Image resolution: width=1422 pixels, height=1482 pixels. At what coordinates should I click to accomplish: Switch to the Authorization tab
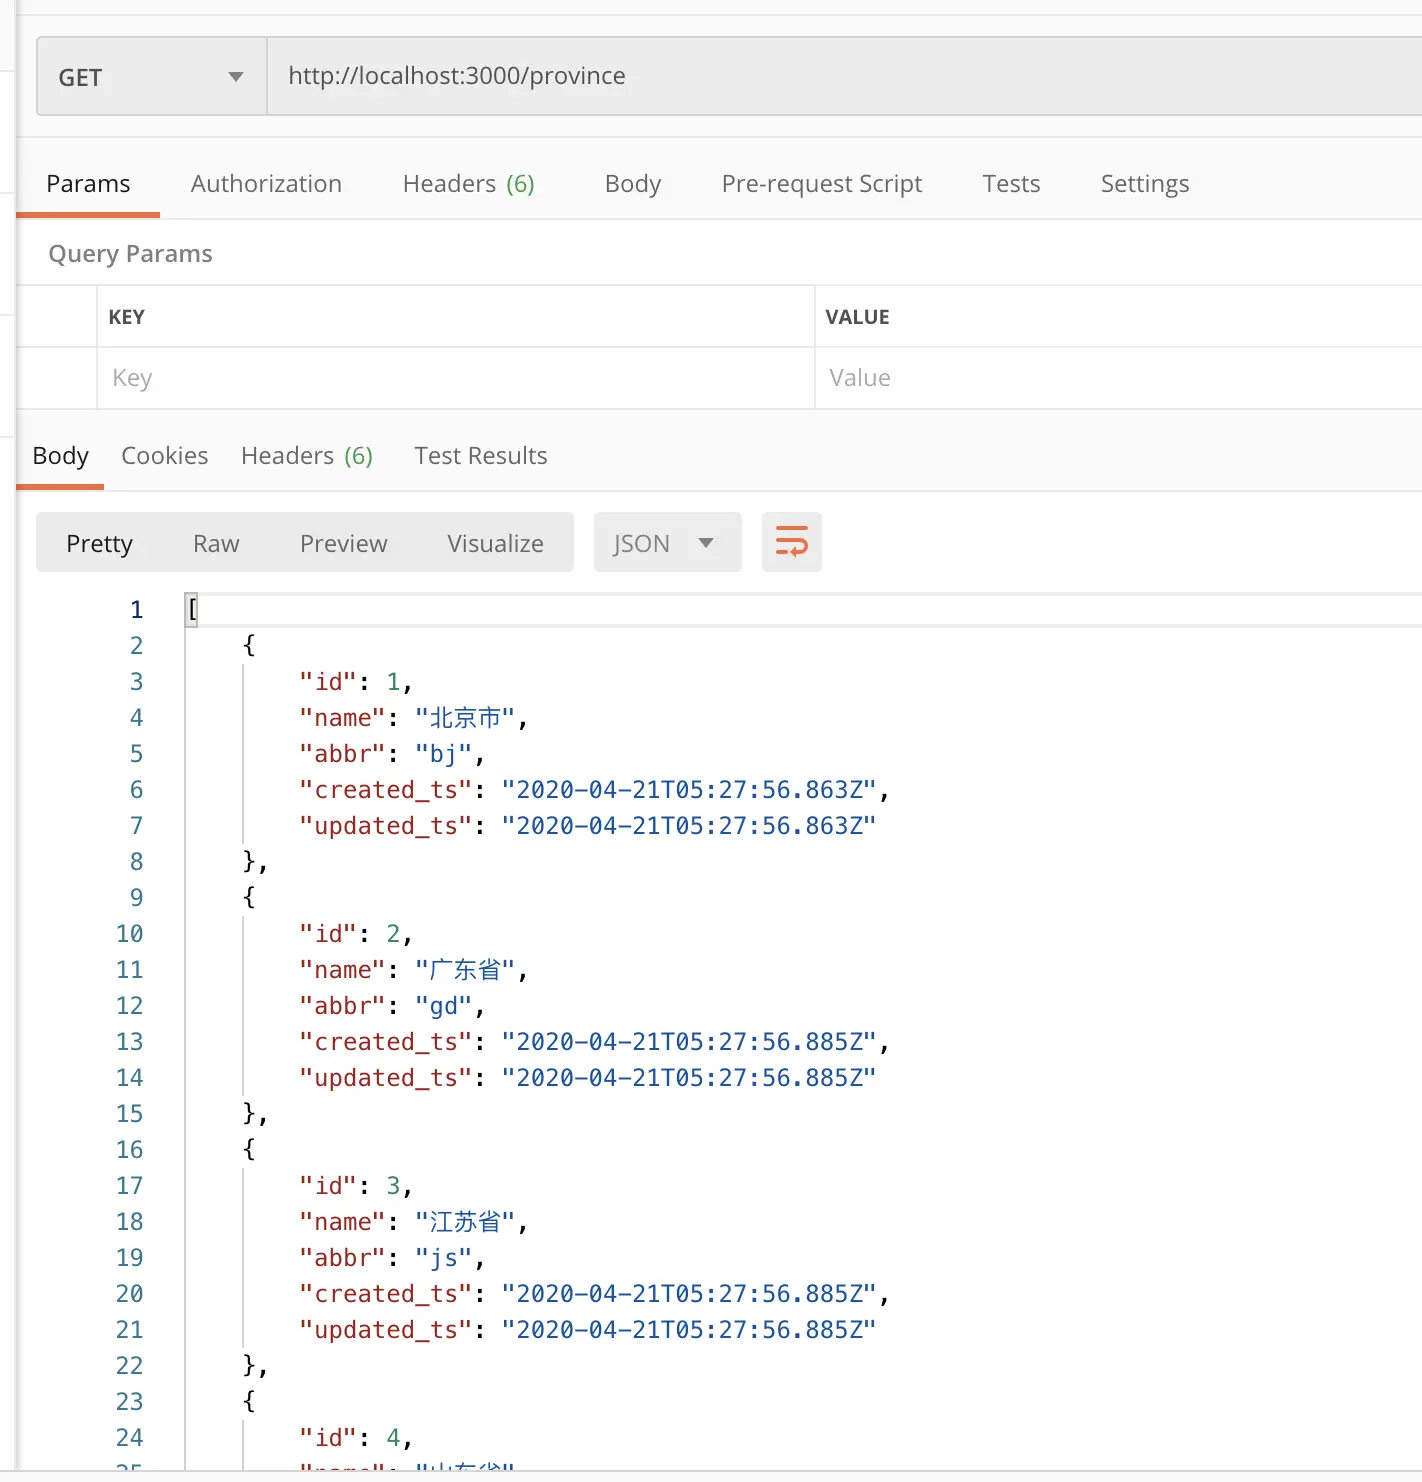[266, 184]
